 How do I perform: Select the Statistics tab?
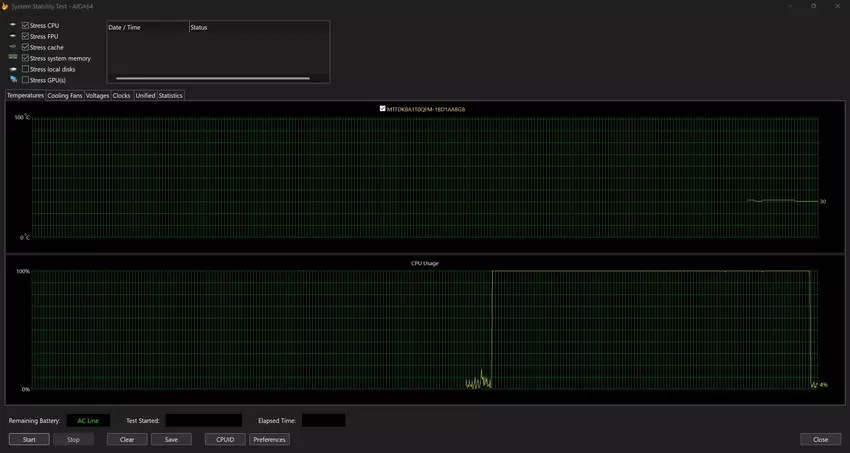tap(171, 96)
